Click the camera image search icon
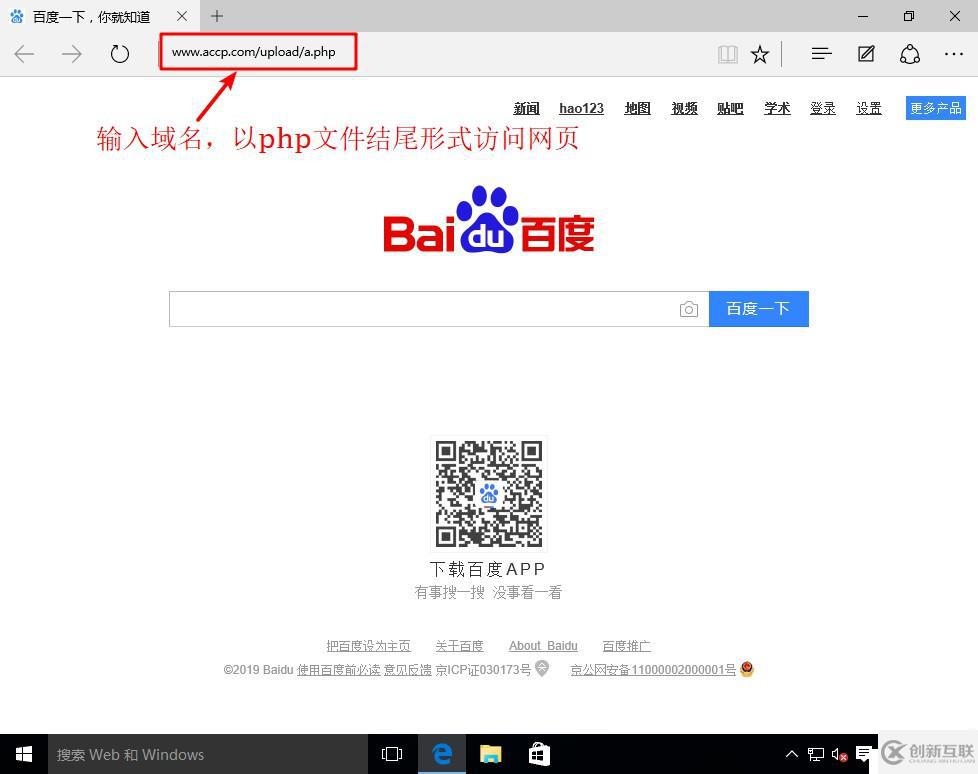This screenshot has width=978, height=774. pos(689,309)
